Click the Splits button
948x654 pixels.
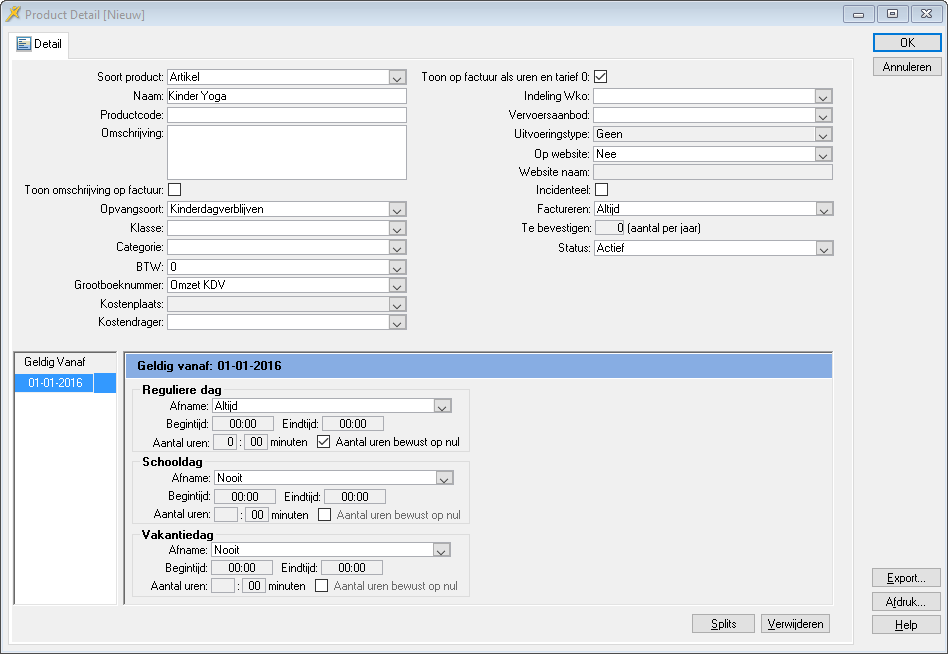point(723,624)
